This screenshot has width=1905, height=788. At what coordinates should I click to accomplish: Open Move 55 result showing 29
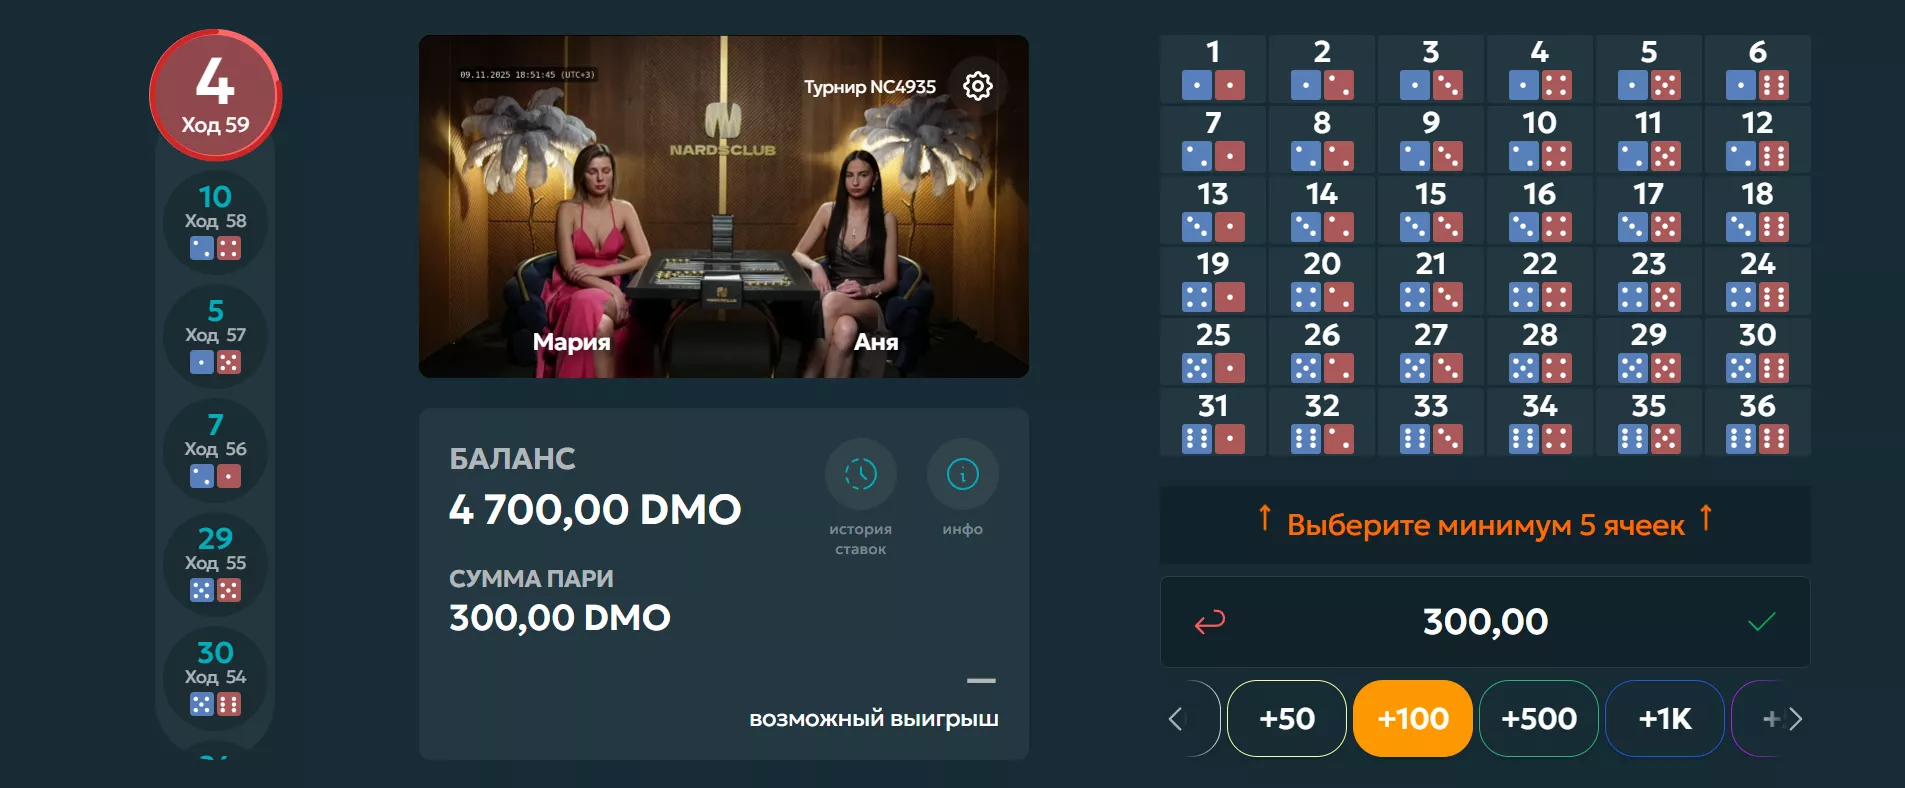coord(215,564)
